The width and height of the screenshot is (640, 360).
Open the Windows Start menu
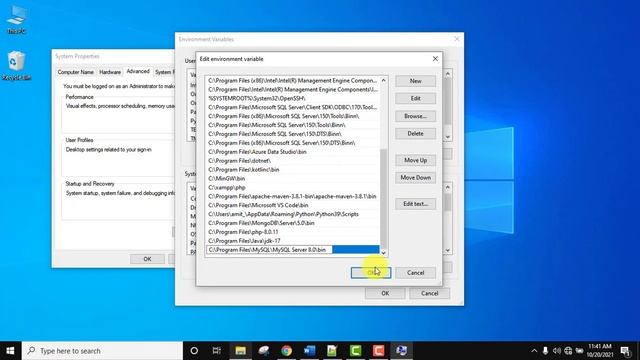tap(11, 351)
